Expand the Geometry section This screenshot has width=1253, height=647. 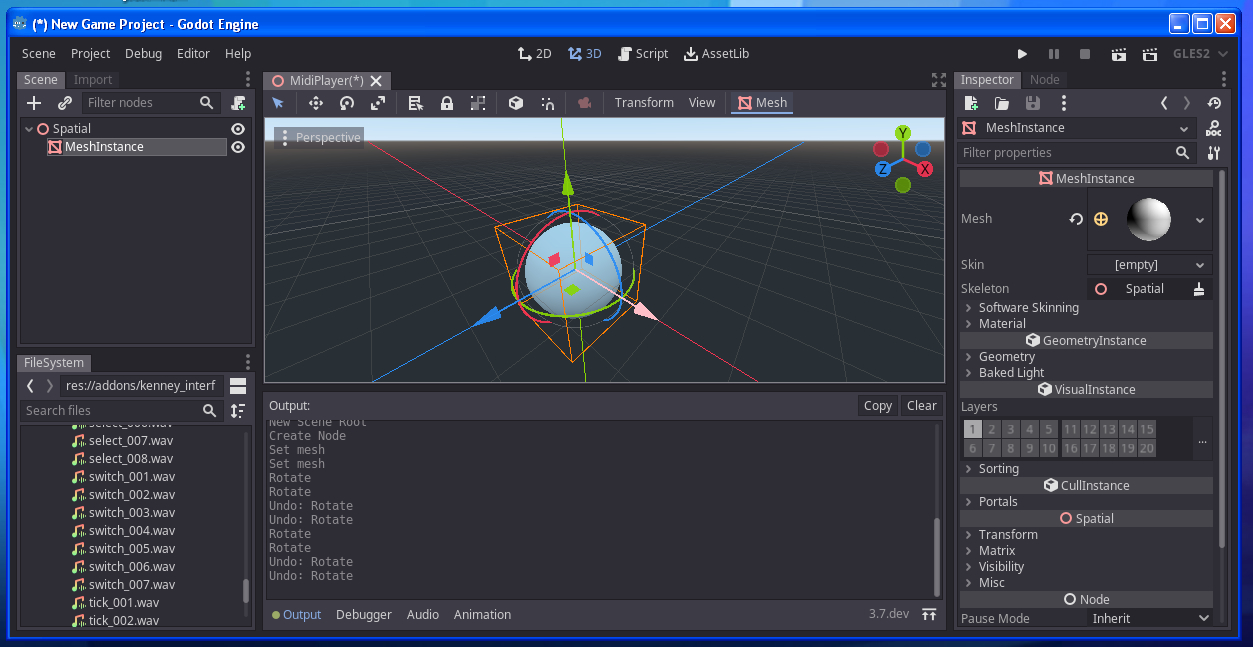pyautogui.click(x=1006, y=357)
